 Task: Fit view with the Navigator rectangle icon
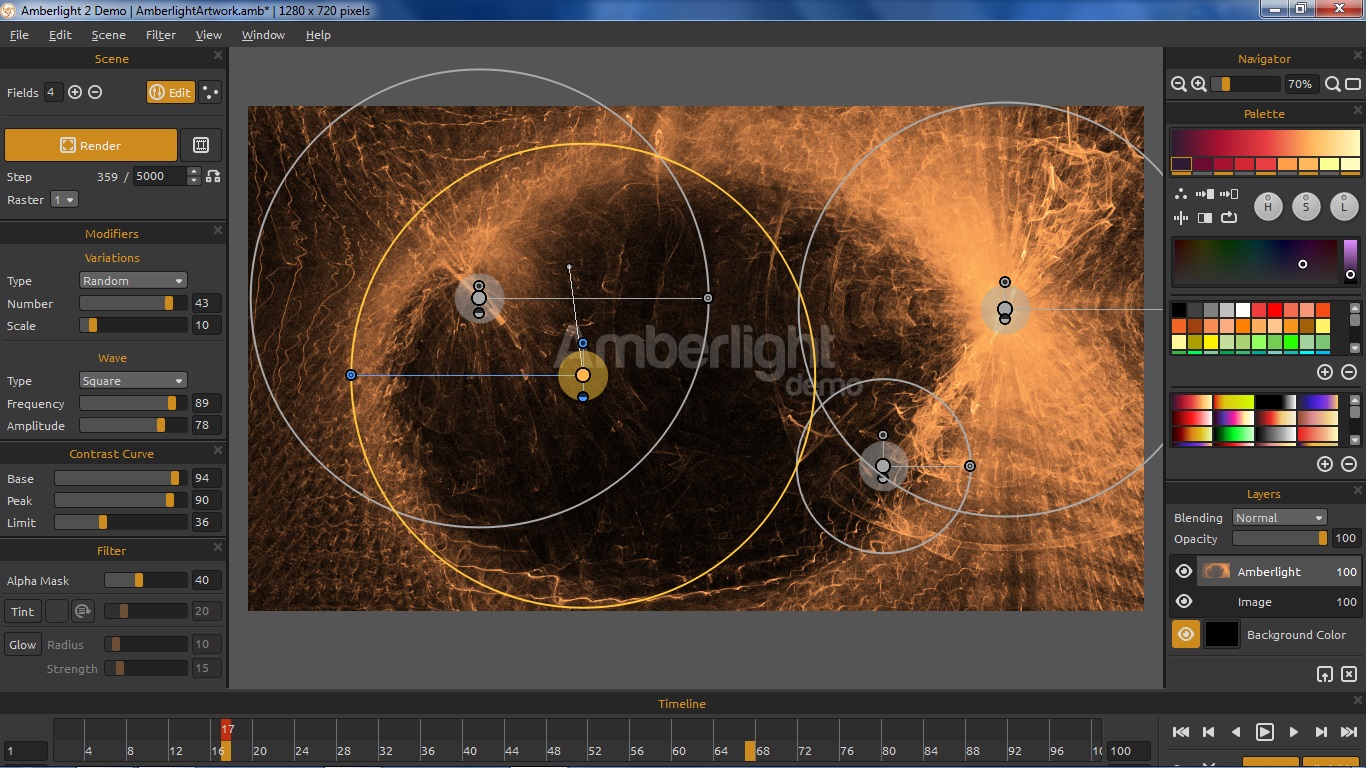pyautogui.click(x=1353, y=85)
